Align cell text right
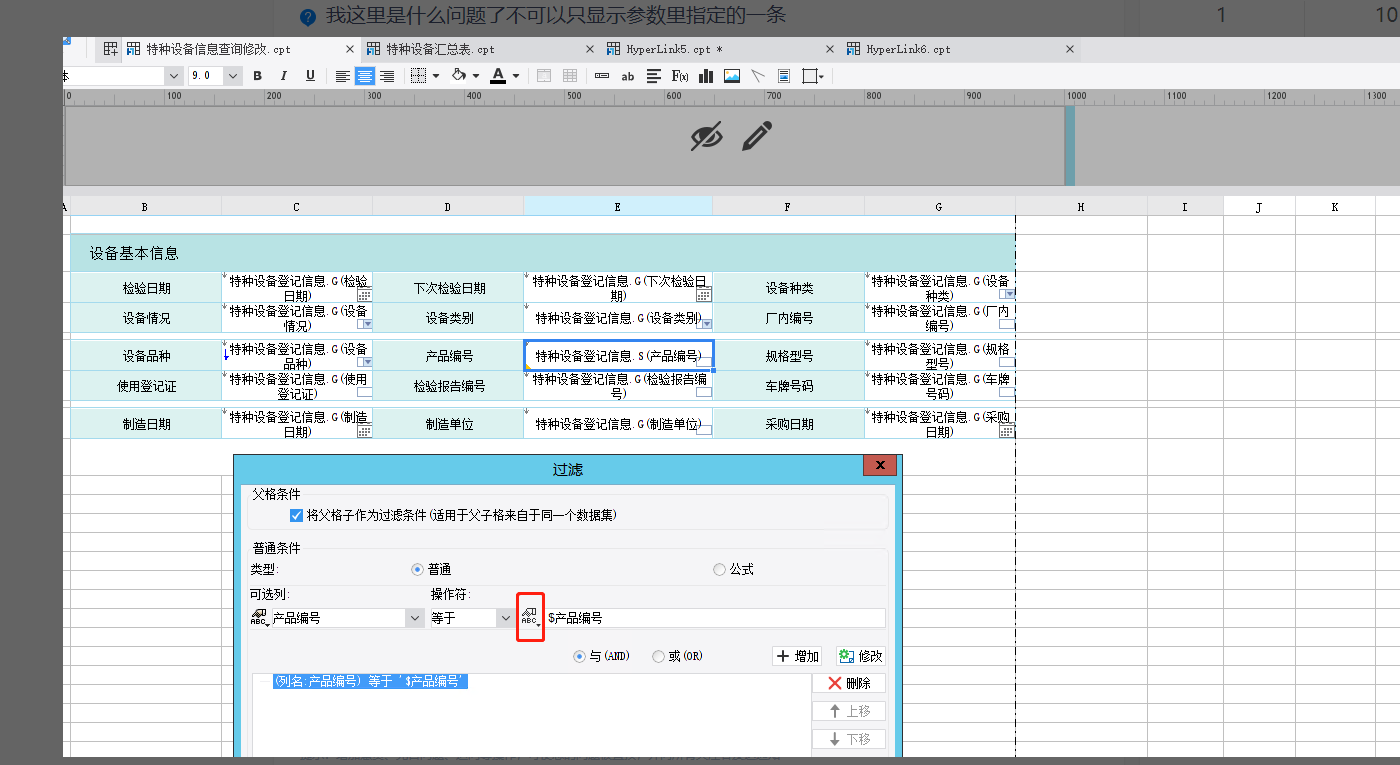1400x765 pixels. point(387,76)
